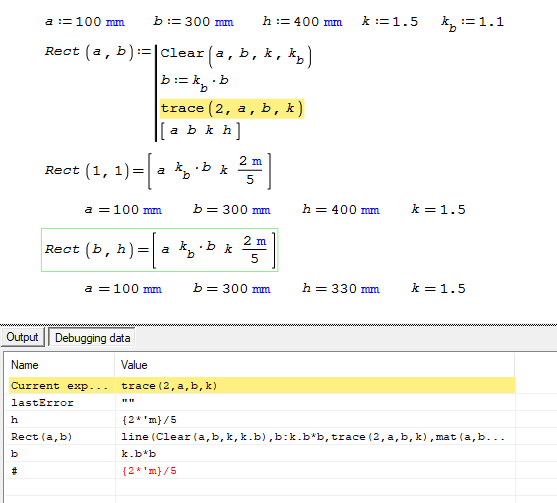Select the Current exp... debug row
The width and height of the screenshot is (557, 503).
[x=262, y=385]
